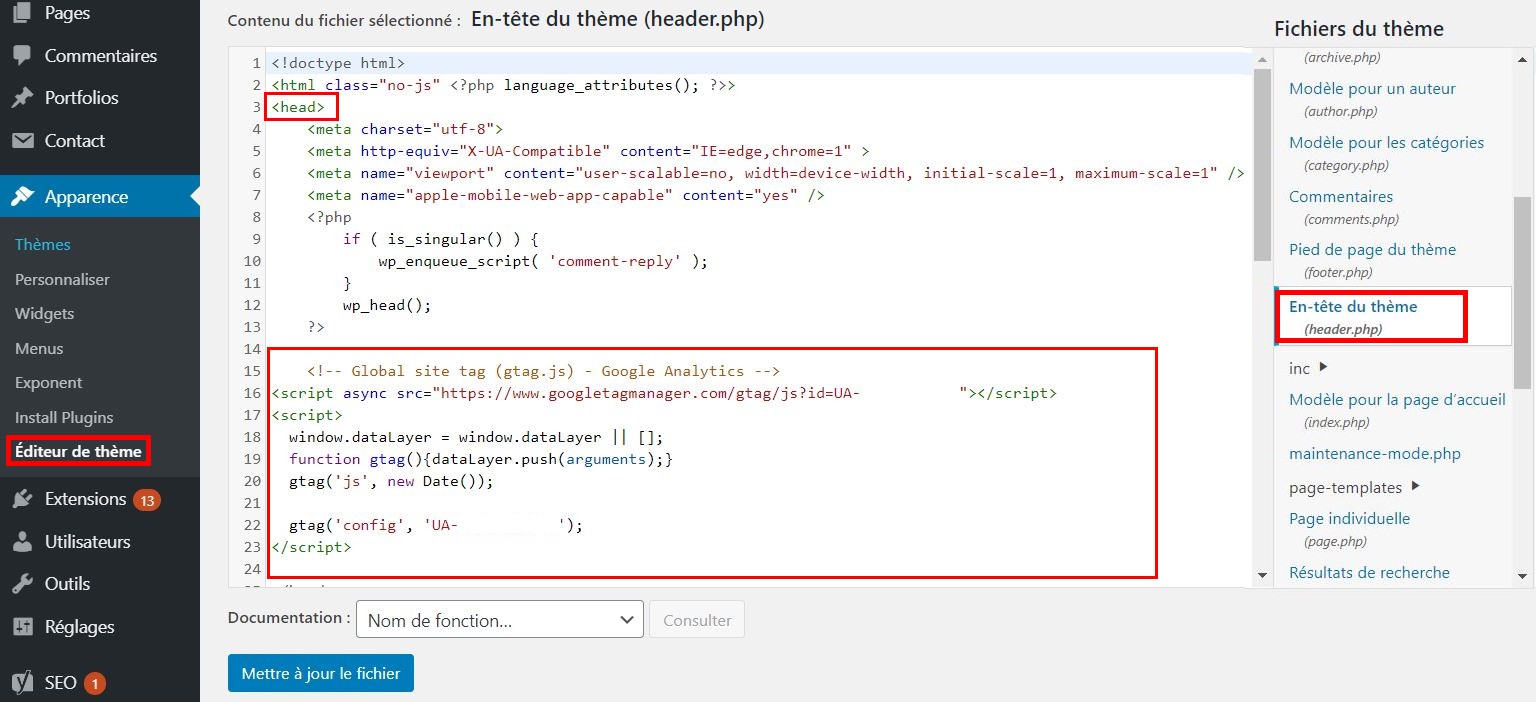Image resolution: width=1536 pixels, height=702 pixels.
Task: Click line 16 googletagmanager script line
Action: (x=664, y=393)
